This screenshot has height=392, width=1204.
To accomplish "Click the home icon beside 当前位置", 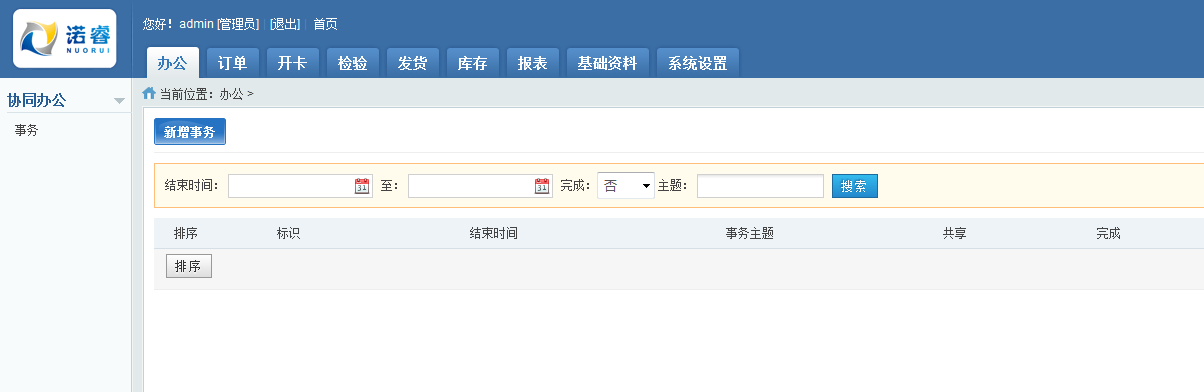I will (x=149, y=94).
